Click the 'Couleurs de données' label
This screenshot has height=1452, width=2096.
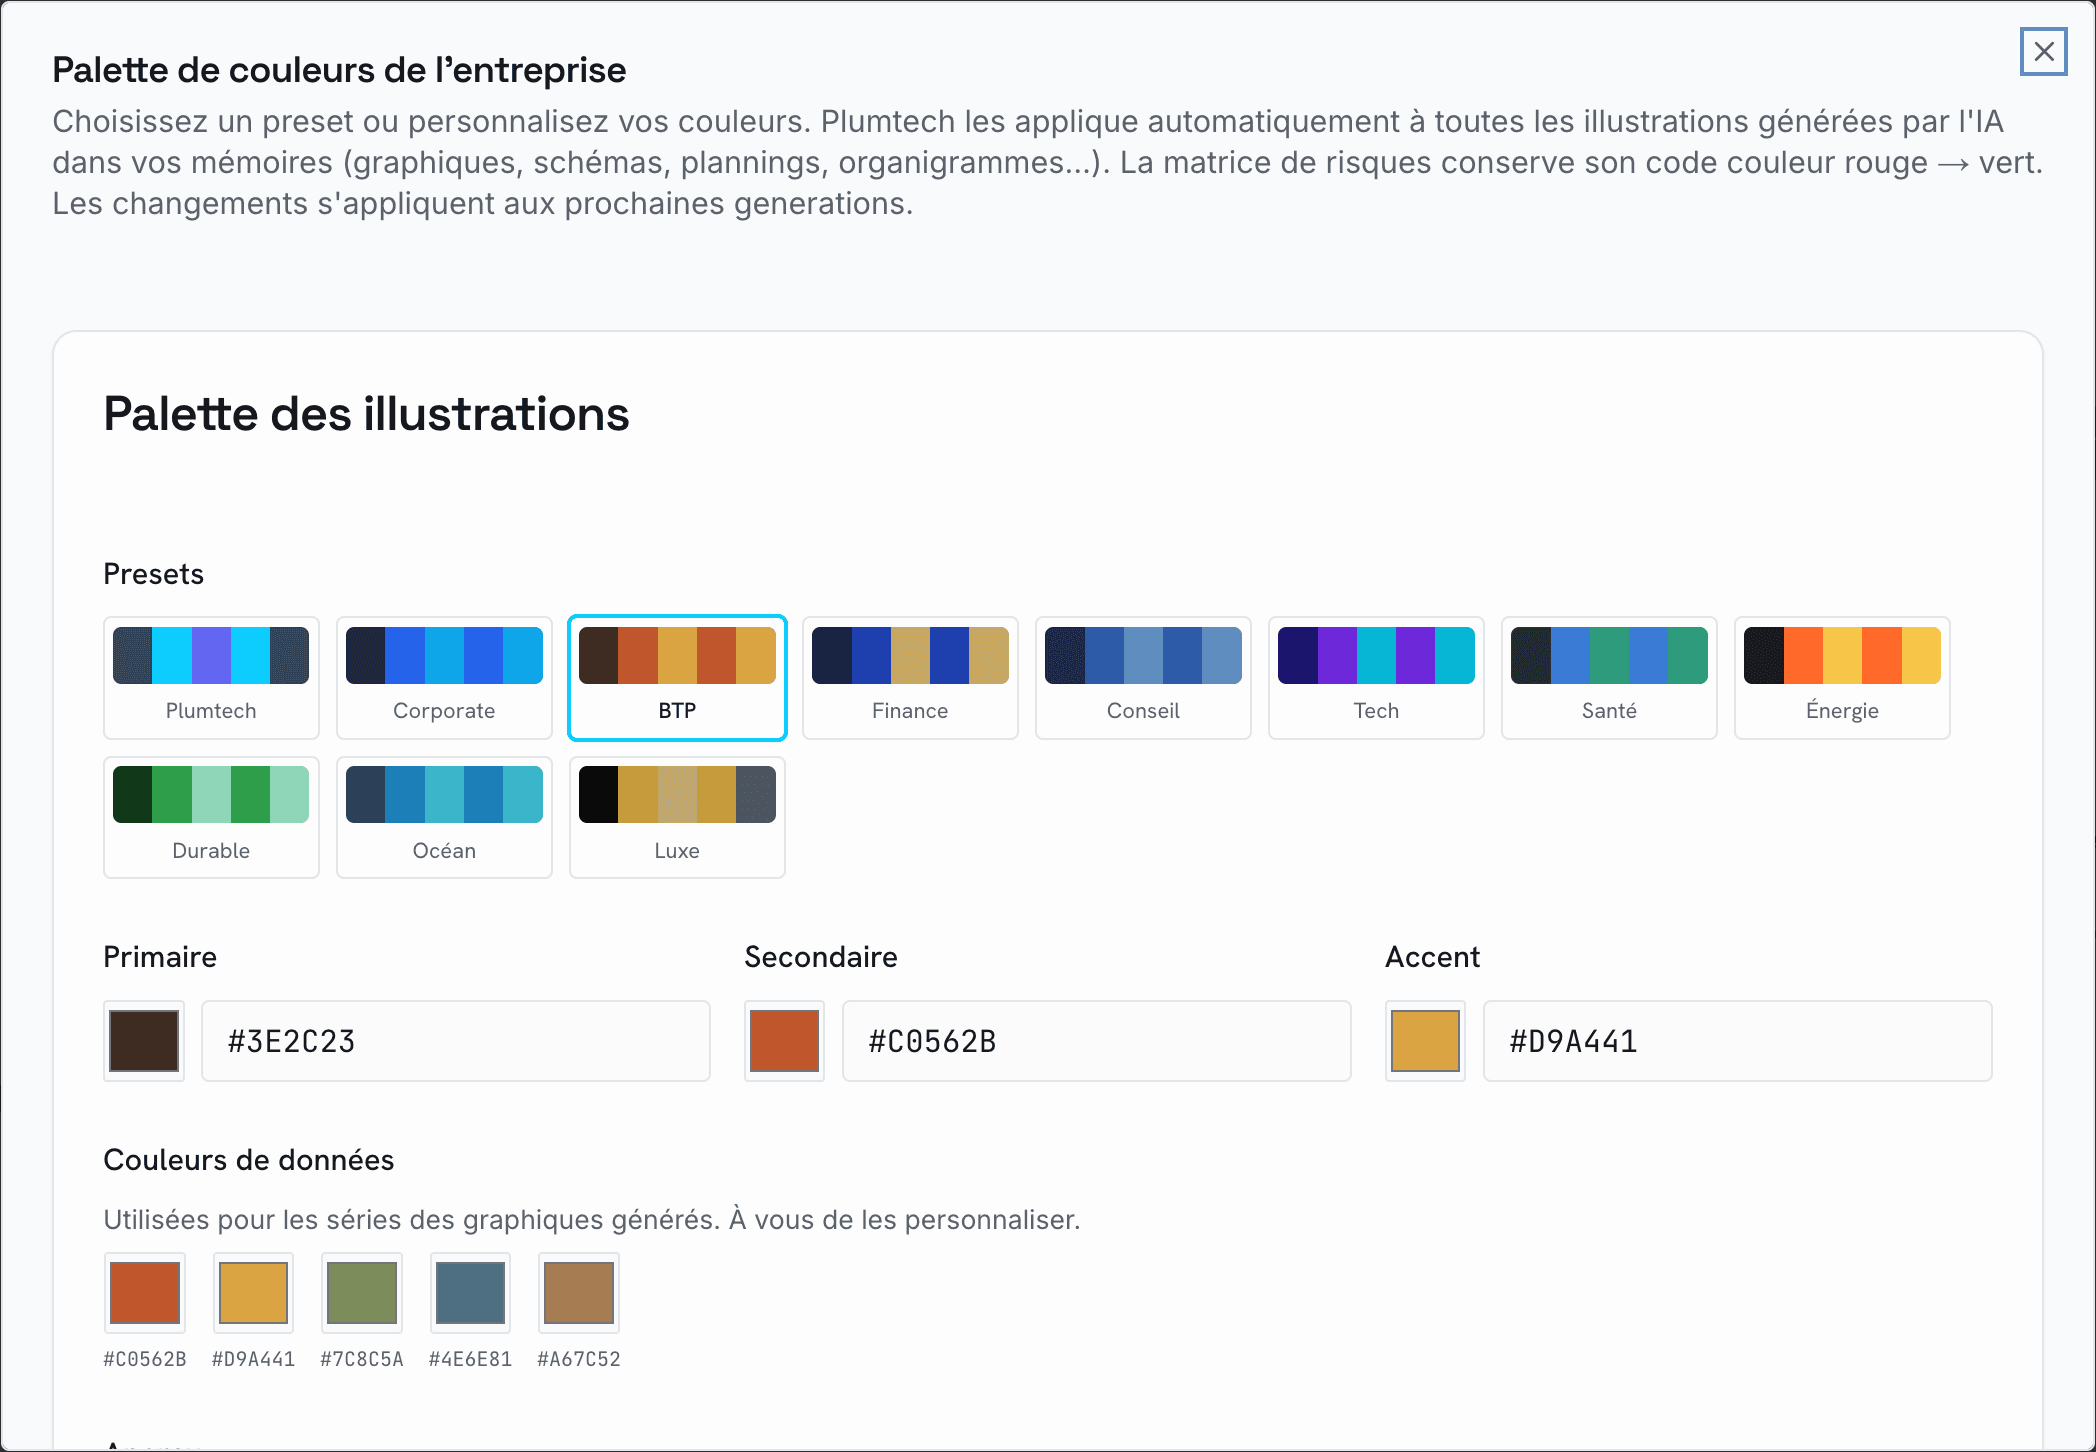(x=249, y=1160)
